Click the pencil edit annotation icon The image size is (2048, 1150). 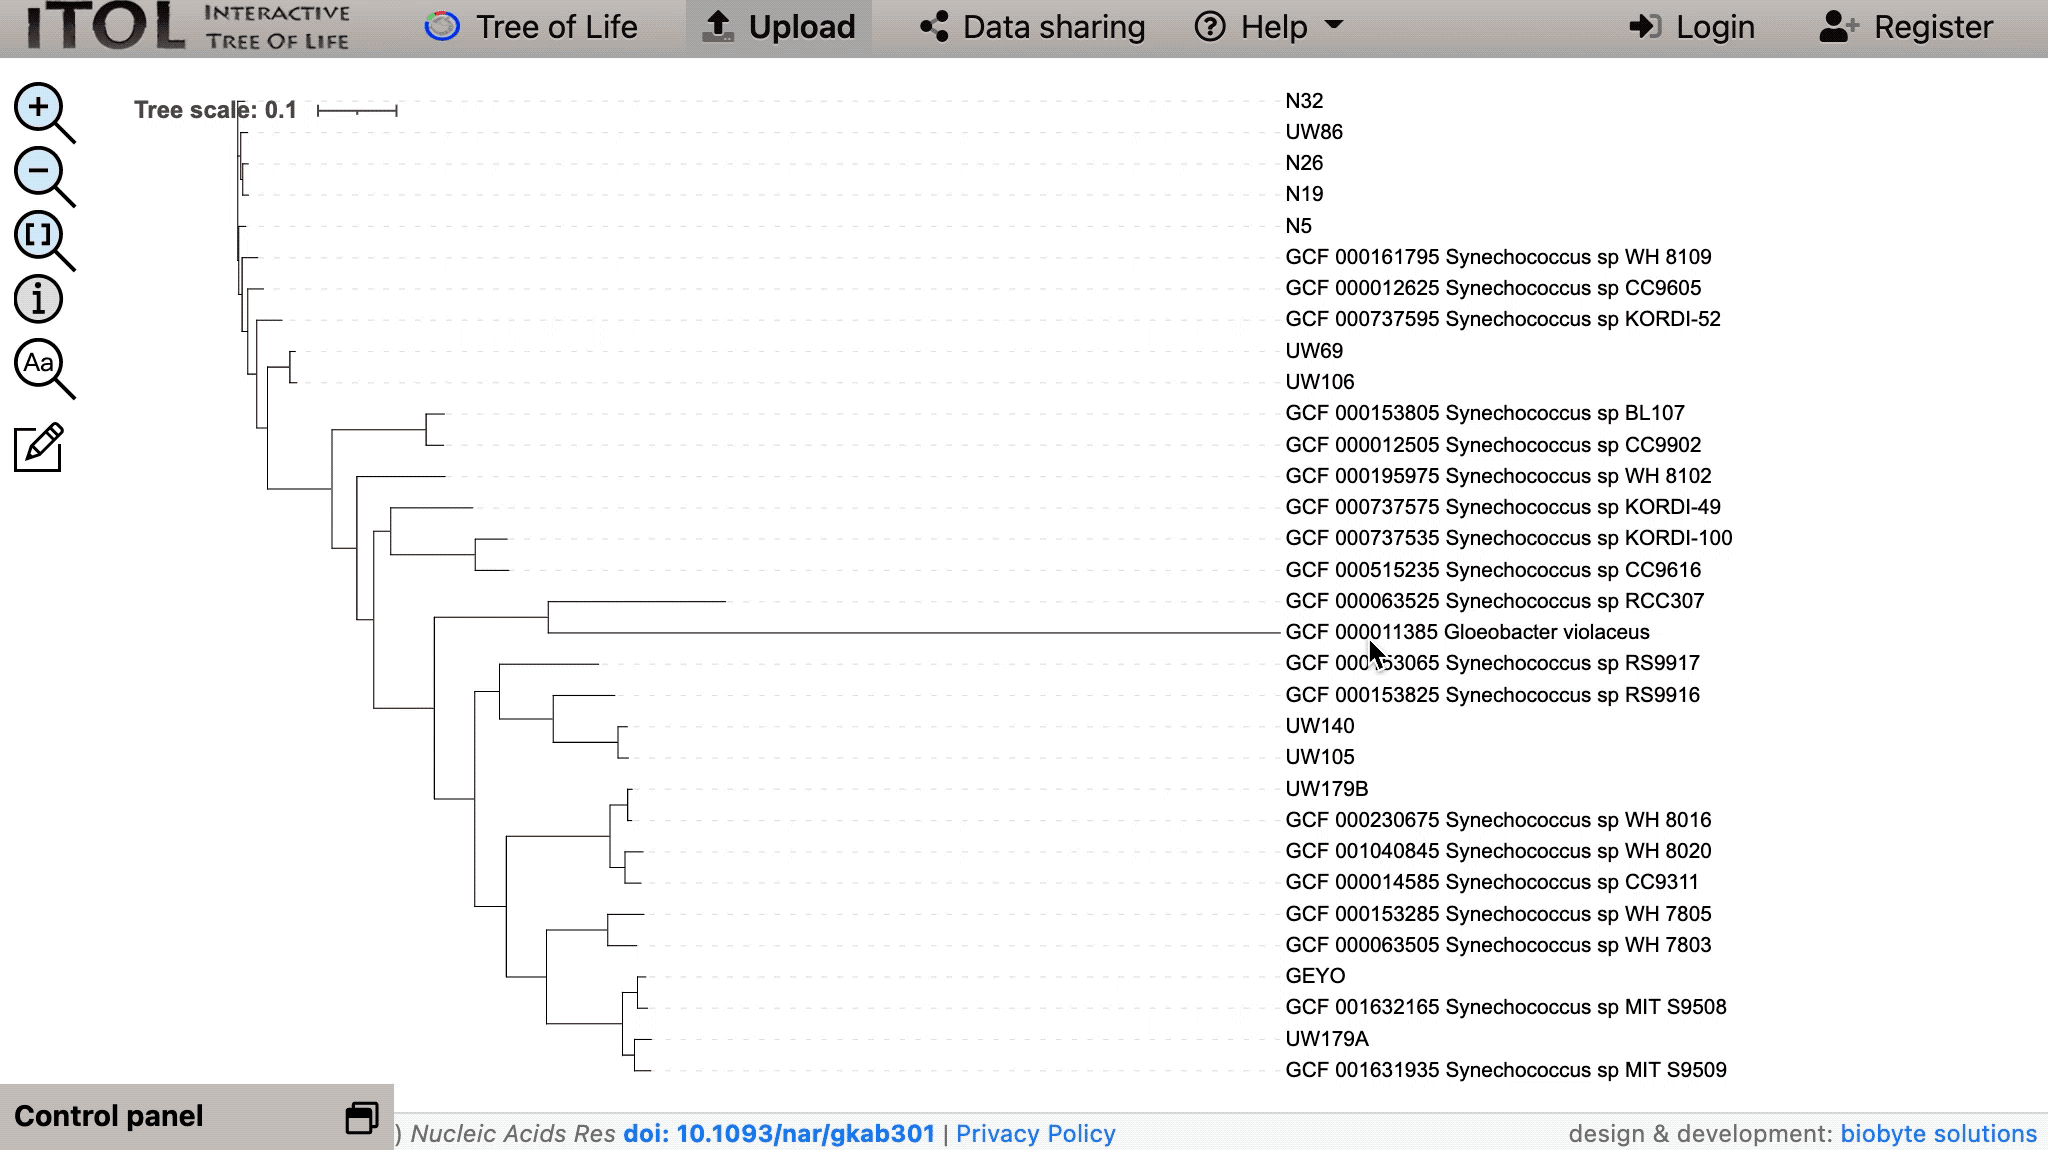(39, 448)
